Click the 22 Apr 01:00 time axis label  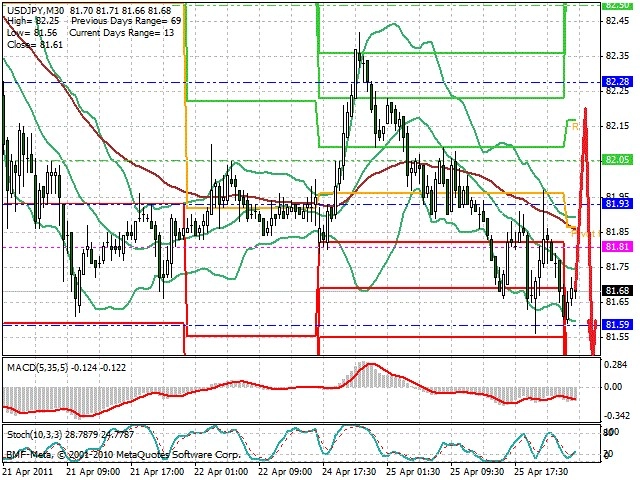tap(221, 472)
